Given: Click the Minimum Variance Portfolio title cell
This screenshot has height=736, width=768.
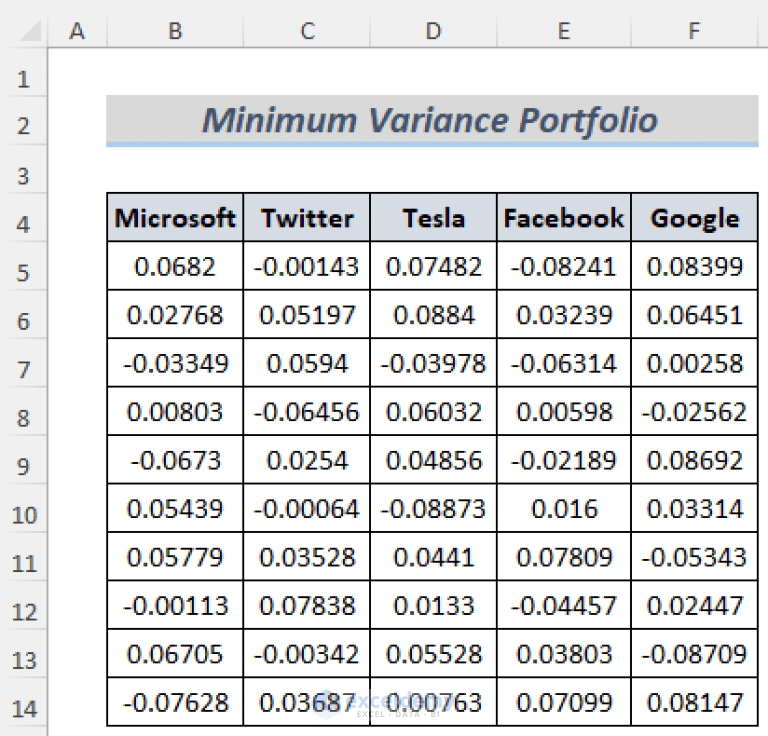Looking at the screenshot, I should click(432, 120).
